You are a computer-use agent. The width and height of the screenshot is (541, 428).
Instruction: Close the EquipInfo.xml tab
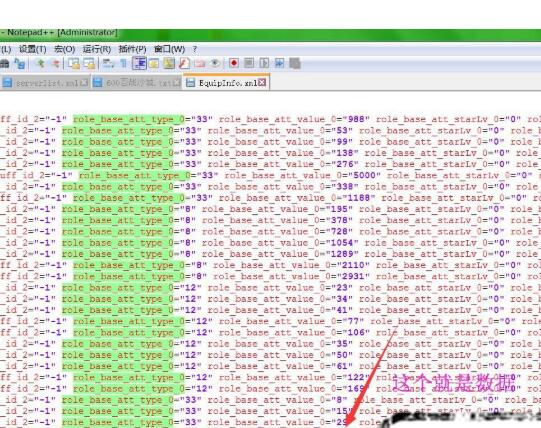262,82
